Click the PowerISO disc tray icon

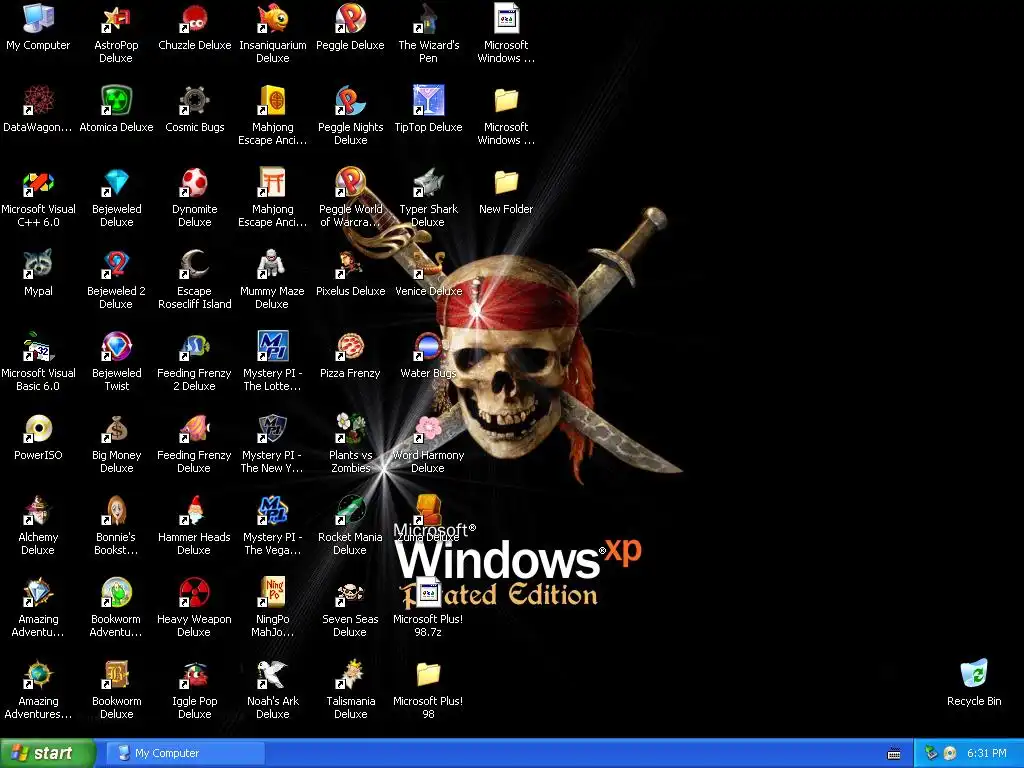click(950, 753)
